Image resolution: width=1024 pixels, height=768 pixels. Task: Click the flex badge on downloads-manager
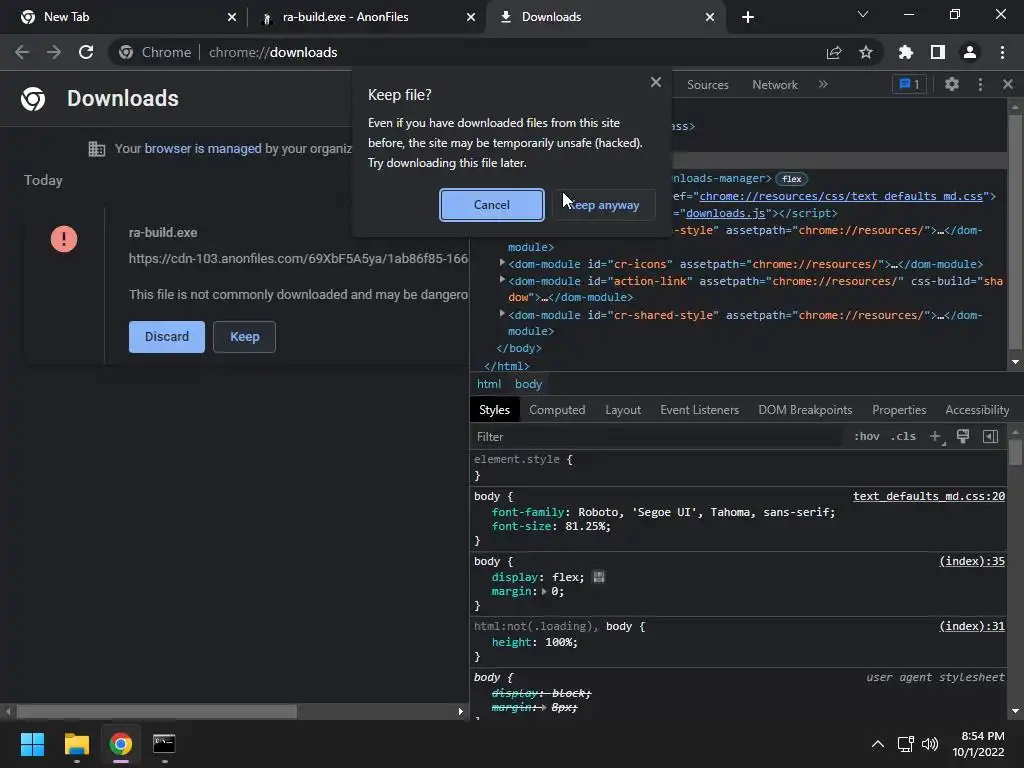pyautogui.click(x=792, y=179)
